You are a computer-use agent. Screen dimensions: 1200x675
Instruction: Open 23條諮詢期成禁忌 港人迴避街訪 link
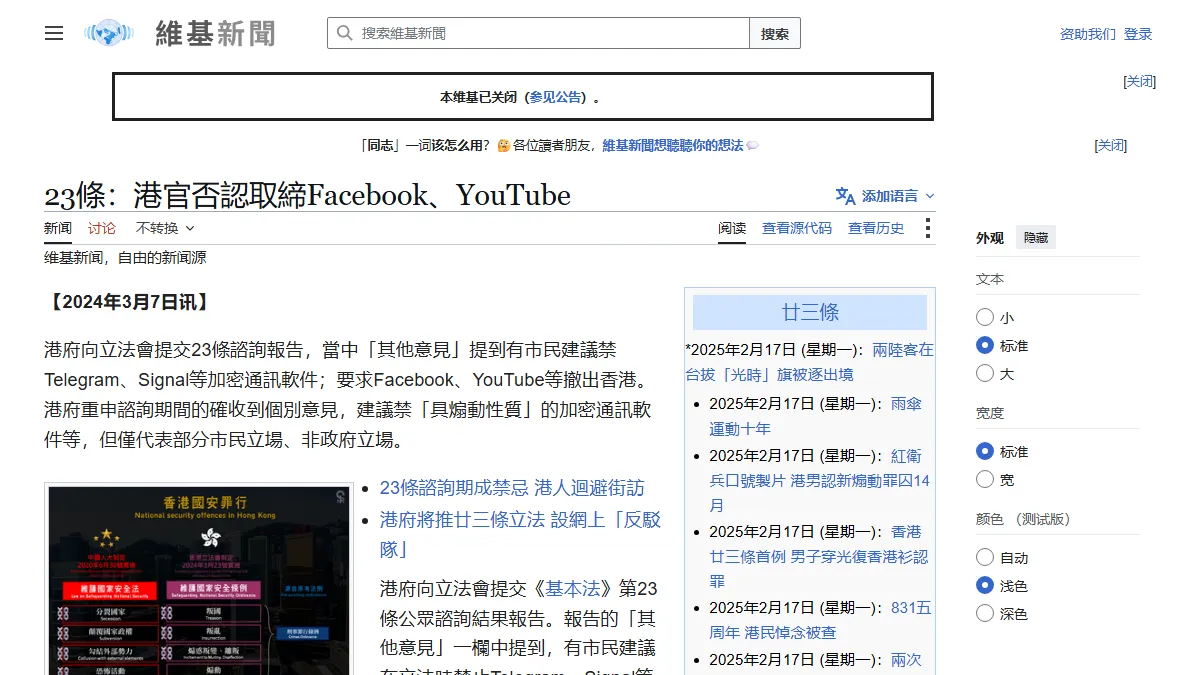pyautogui.click(x=512, y=488)
